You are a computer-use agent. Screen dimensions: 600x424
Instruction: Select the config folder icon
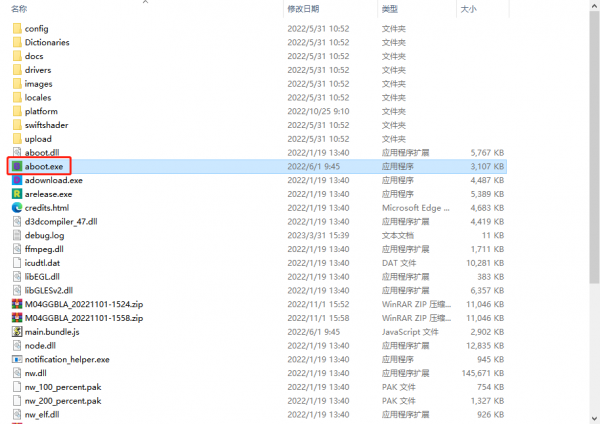tap(16, 29)
